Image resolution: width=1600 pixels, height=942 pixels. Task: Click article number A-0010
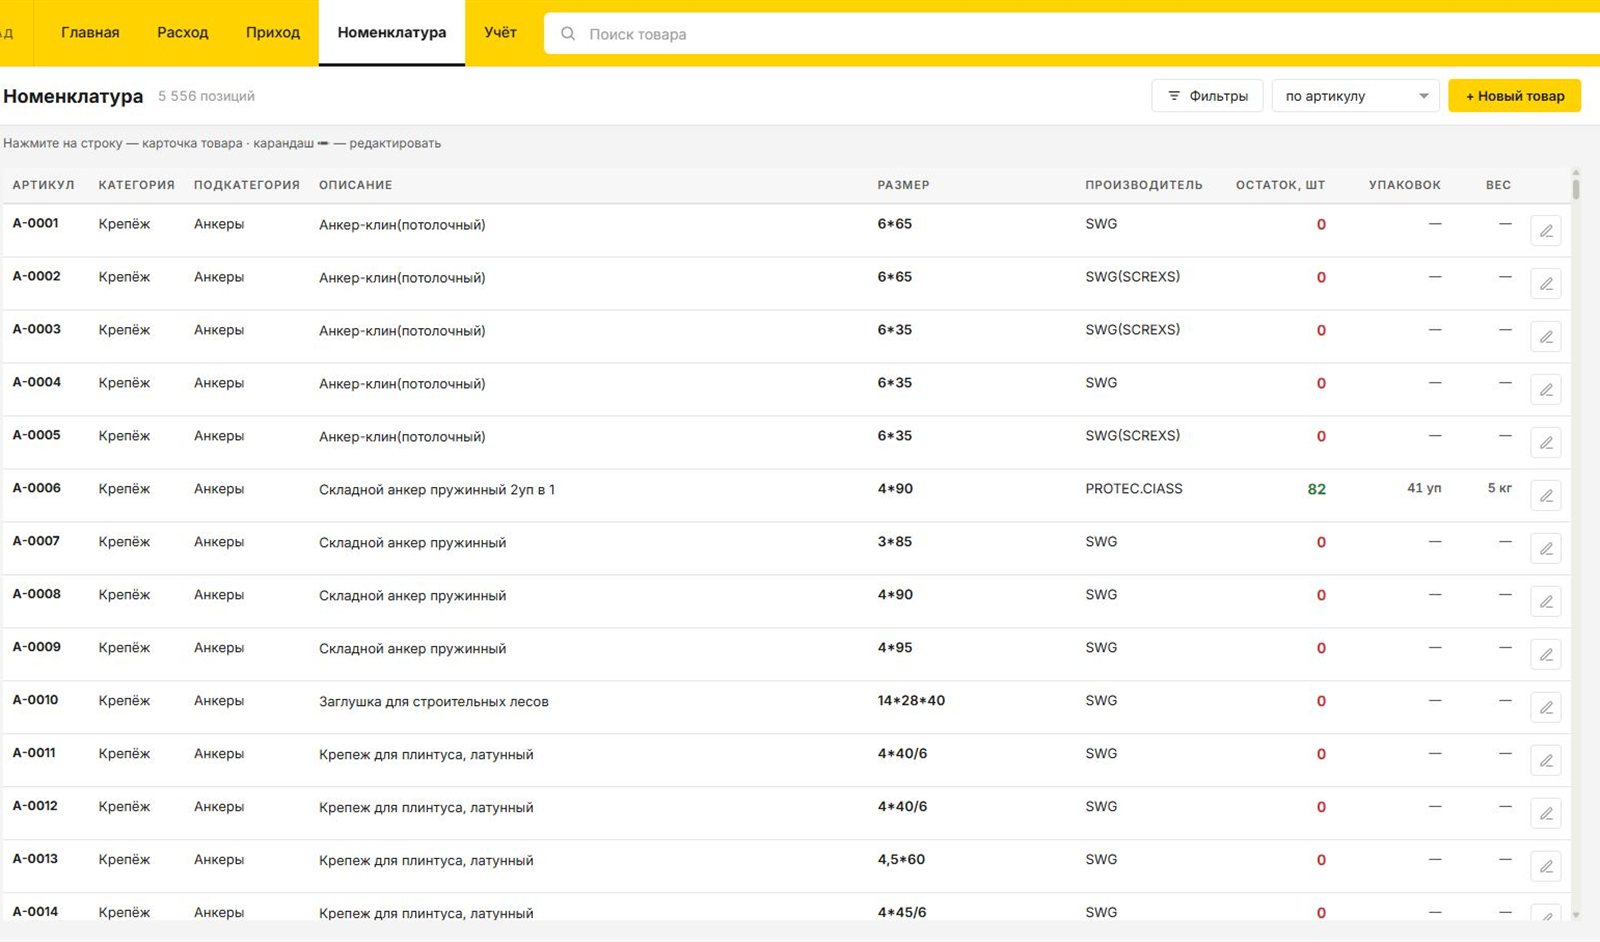click(x=36, y=700)
